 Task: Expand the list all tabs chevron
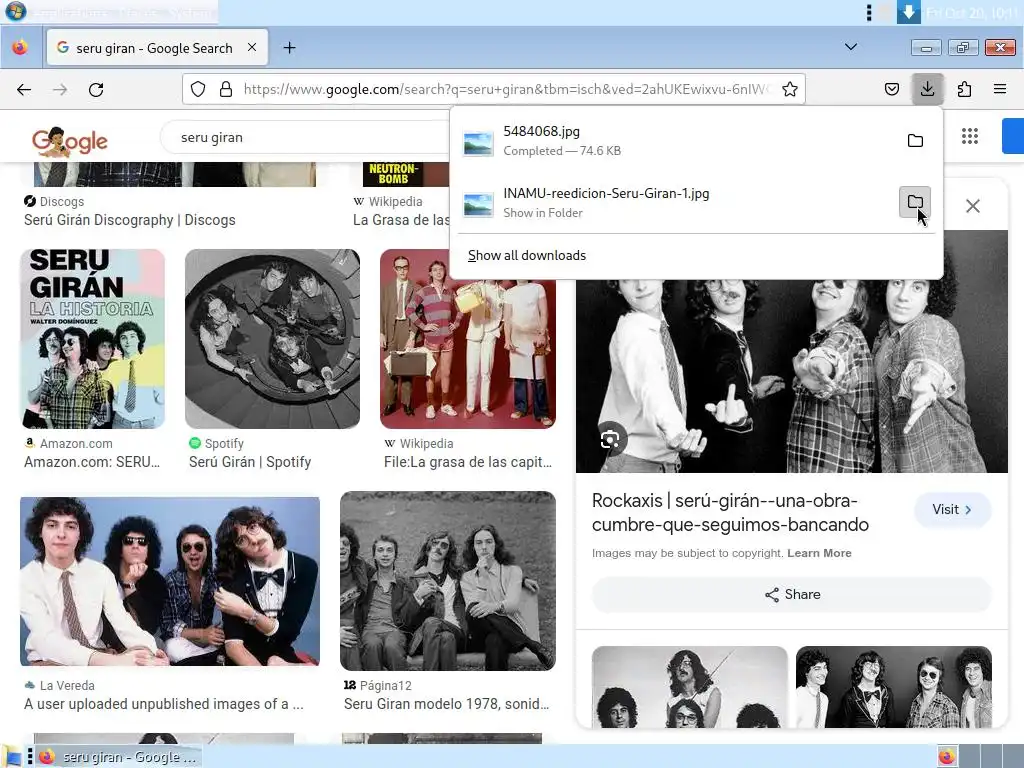point(850,47)
